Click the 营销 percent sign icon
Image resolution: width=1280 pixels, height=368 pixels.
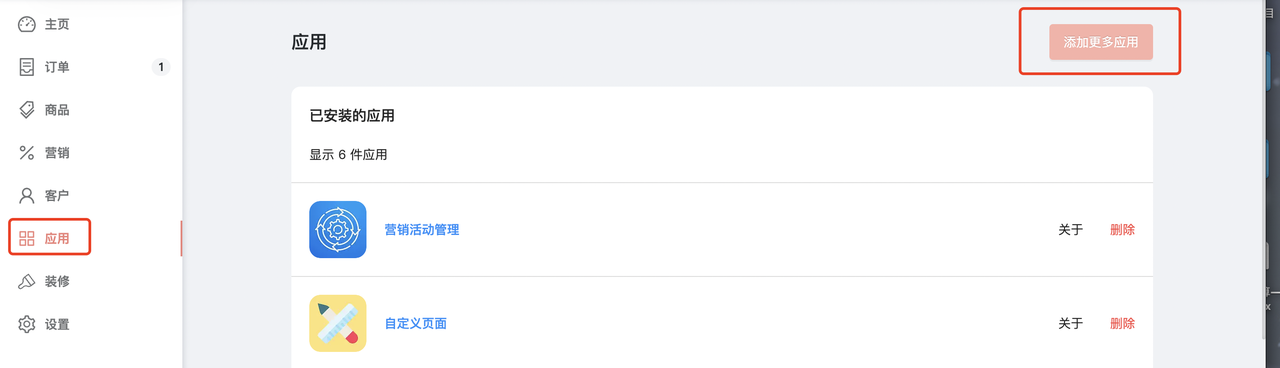pyautogui.click(x=27, y=153)
